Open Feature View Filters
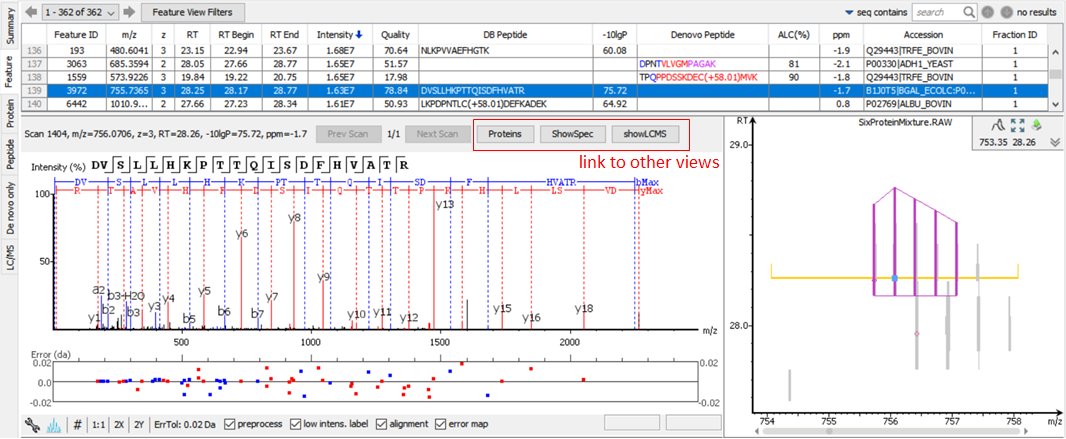Screen dimensions: 1066x439 [192, 12]
